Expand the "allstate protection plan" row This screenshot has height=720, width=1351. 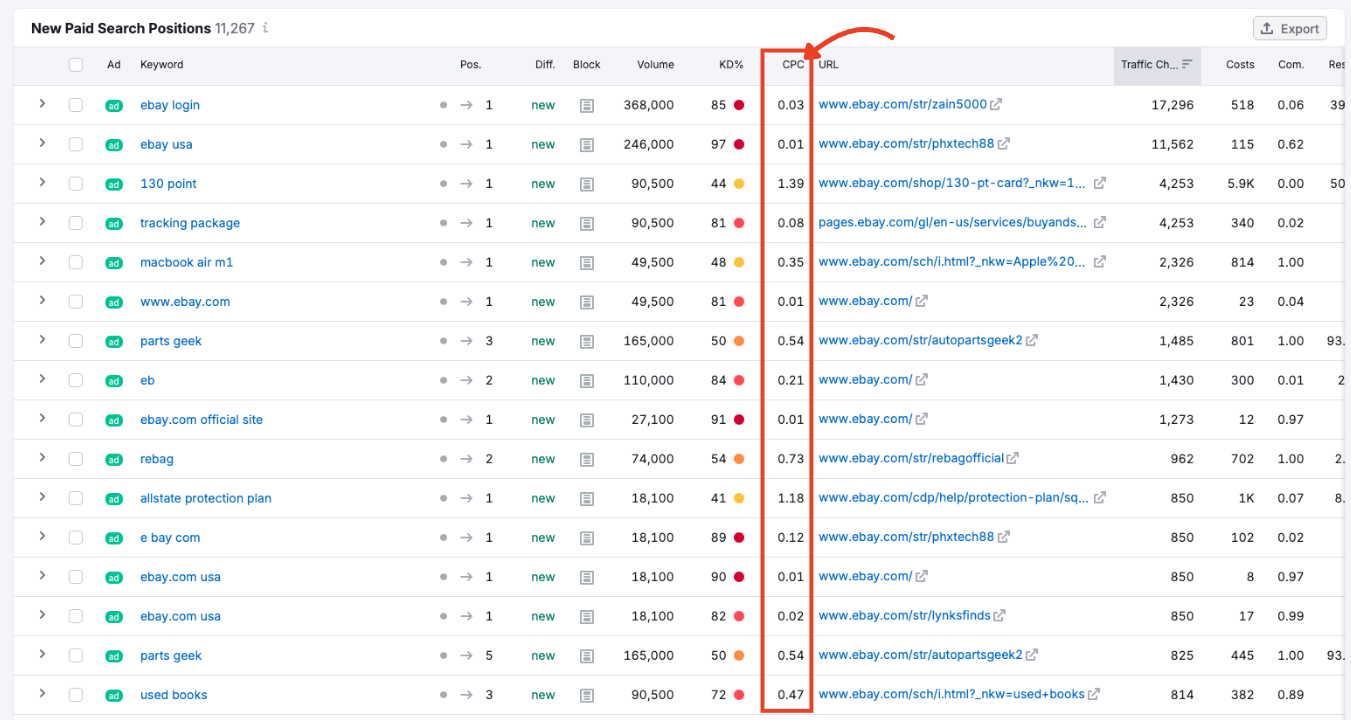tap(42, 497)
